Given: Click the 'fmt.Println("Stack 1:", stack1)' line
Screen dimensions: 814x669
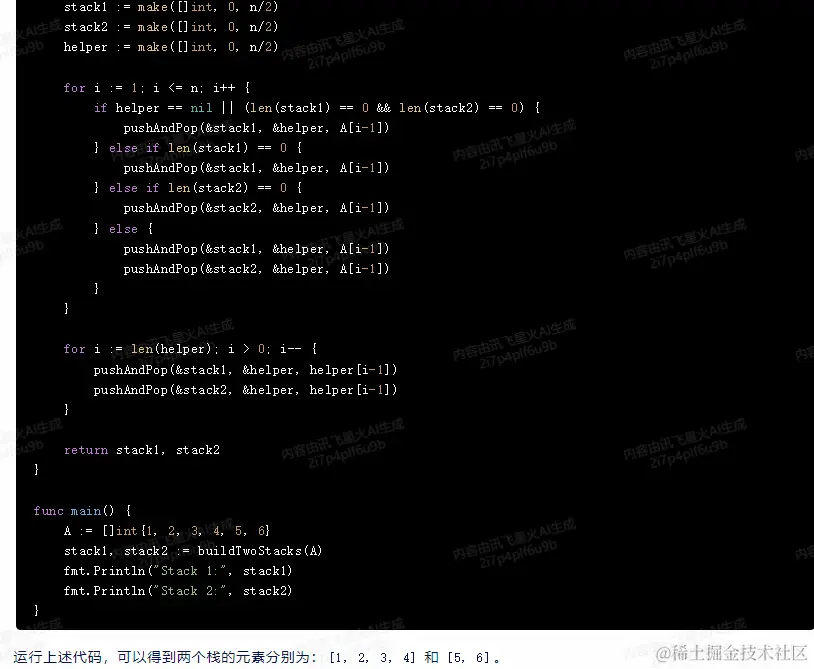Looking at the screenshot, I should tap(178, 571).
